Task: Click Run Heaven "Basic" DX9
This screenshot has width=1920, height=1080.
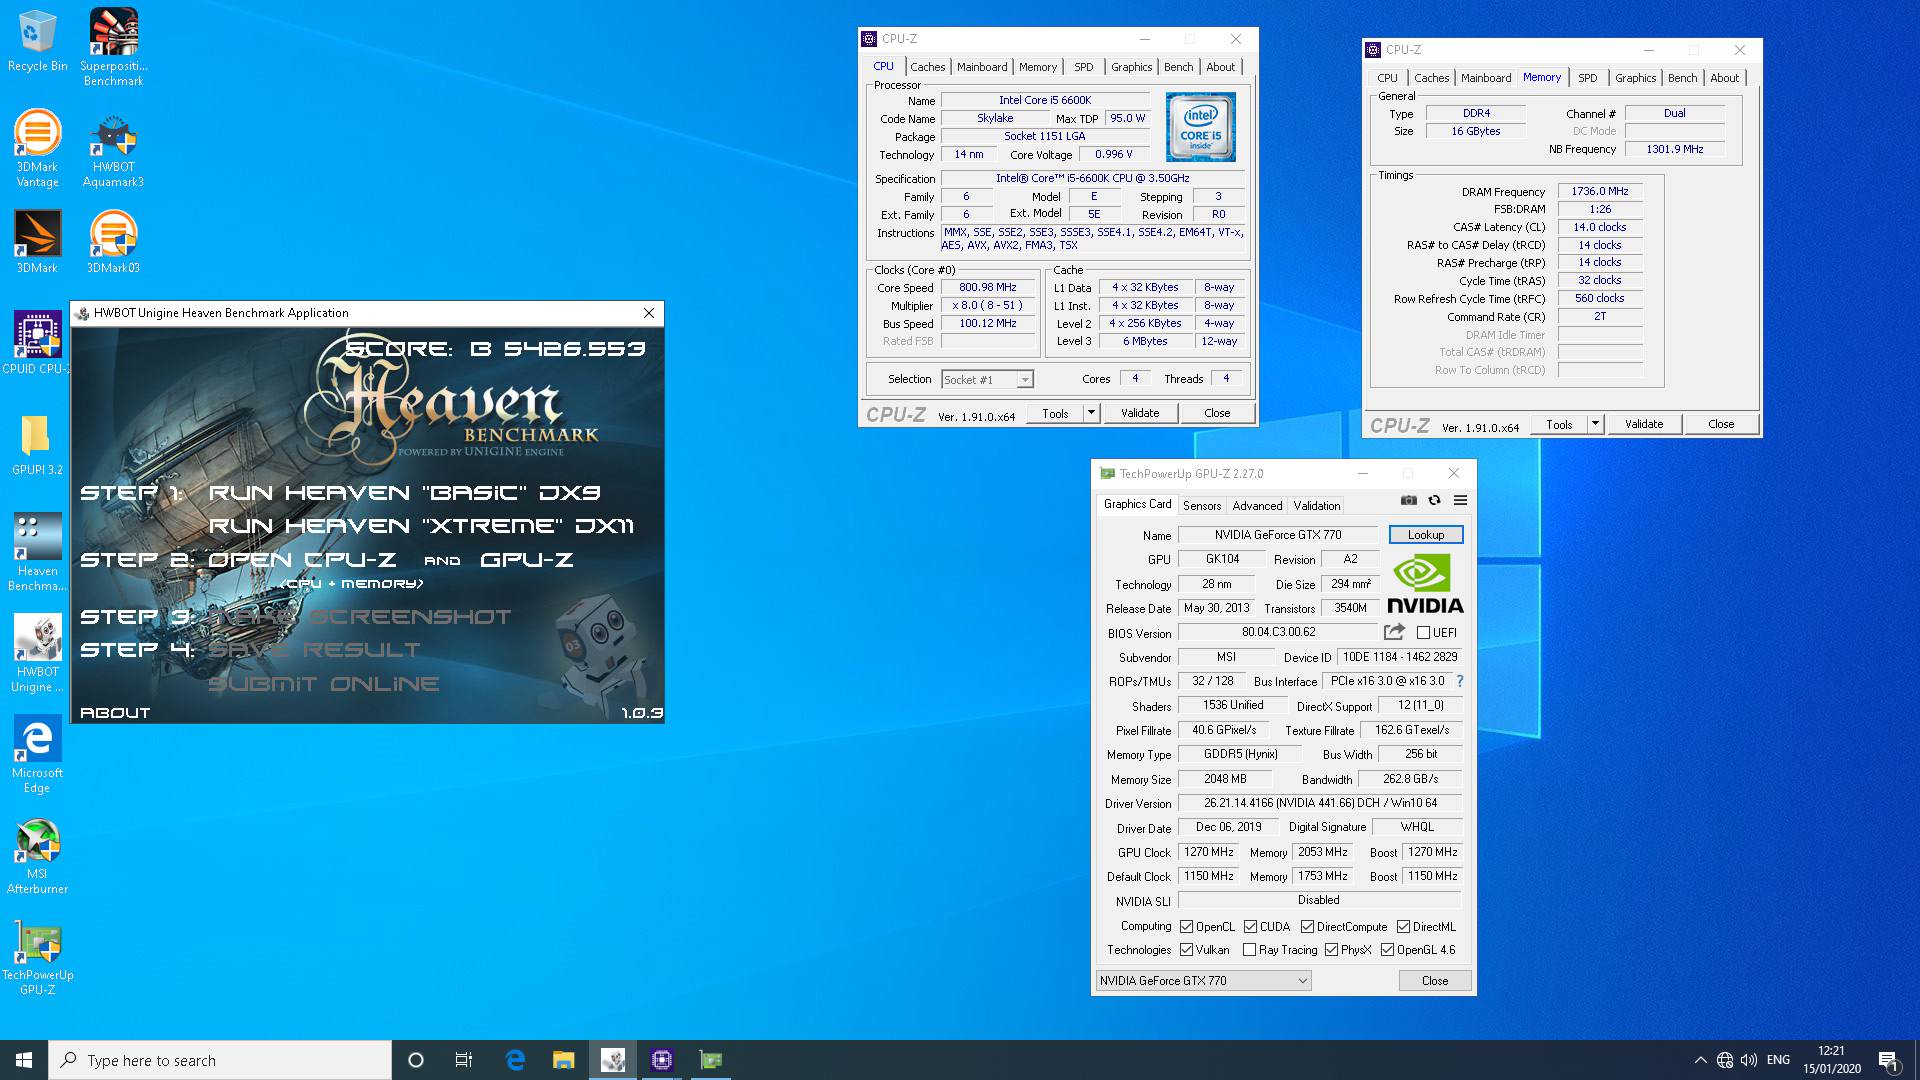Action: [405, 493]
